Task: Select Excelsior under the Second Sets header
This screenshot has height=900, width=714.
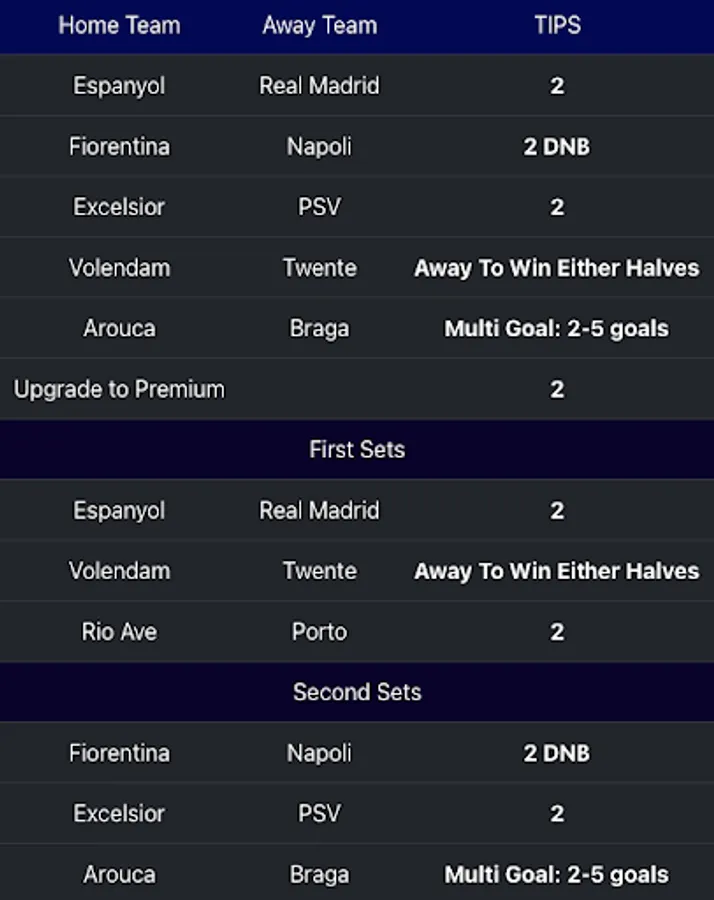Action: 119,814
